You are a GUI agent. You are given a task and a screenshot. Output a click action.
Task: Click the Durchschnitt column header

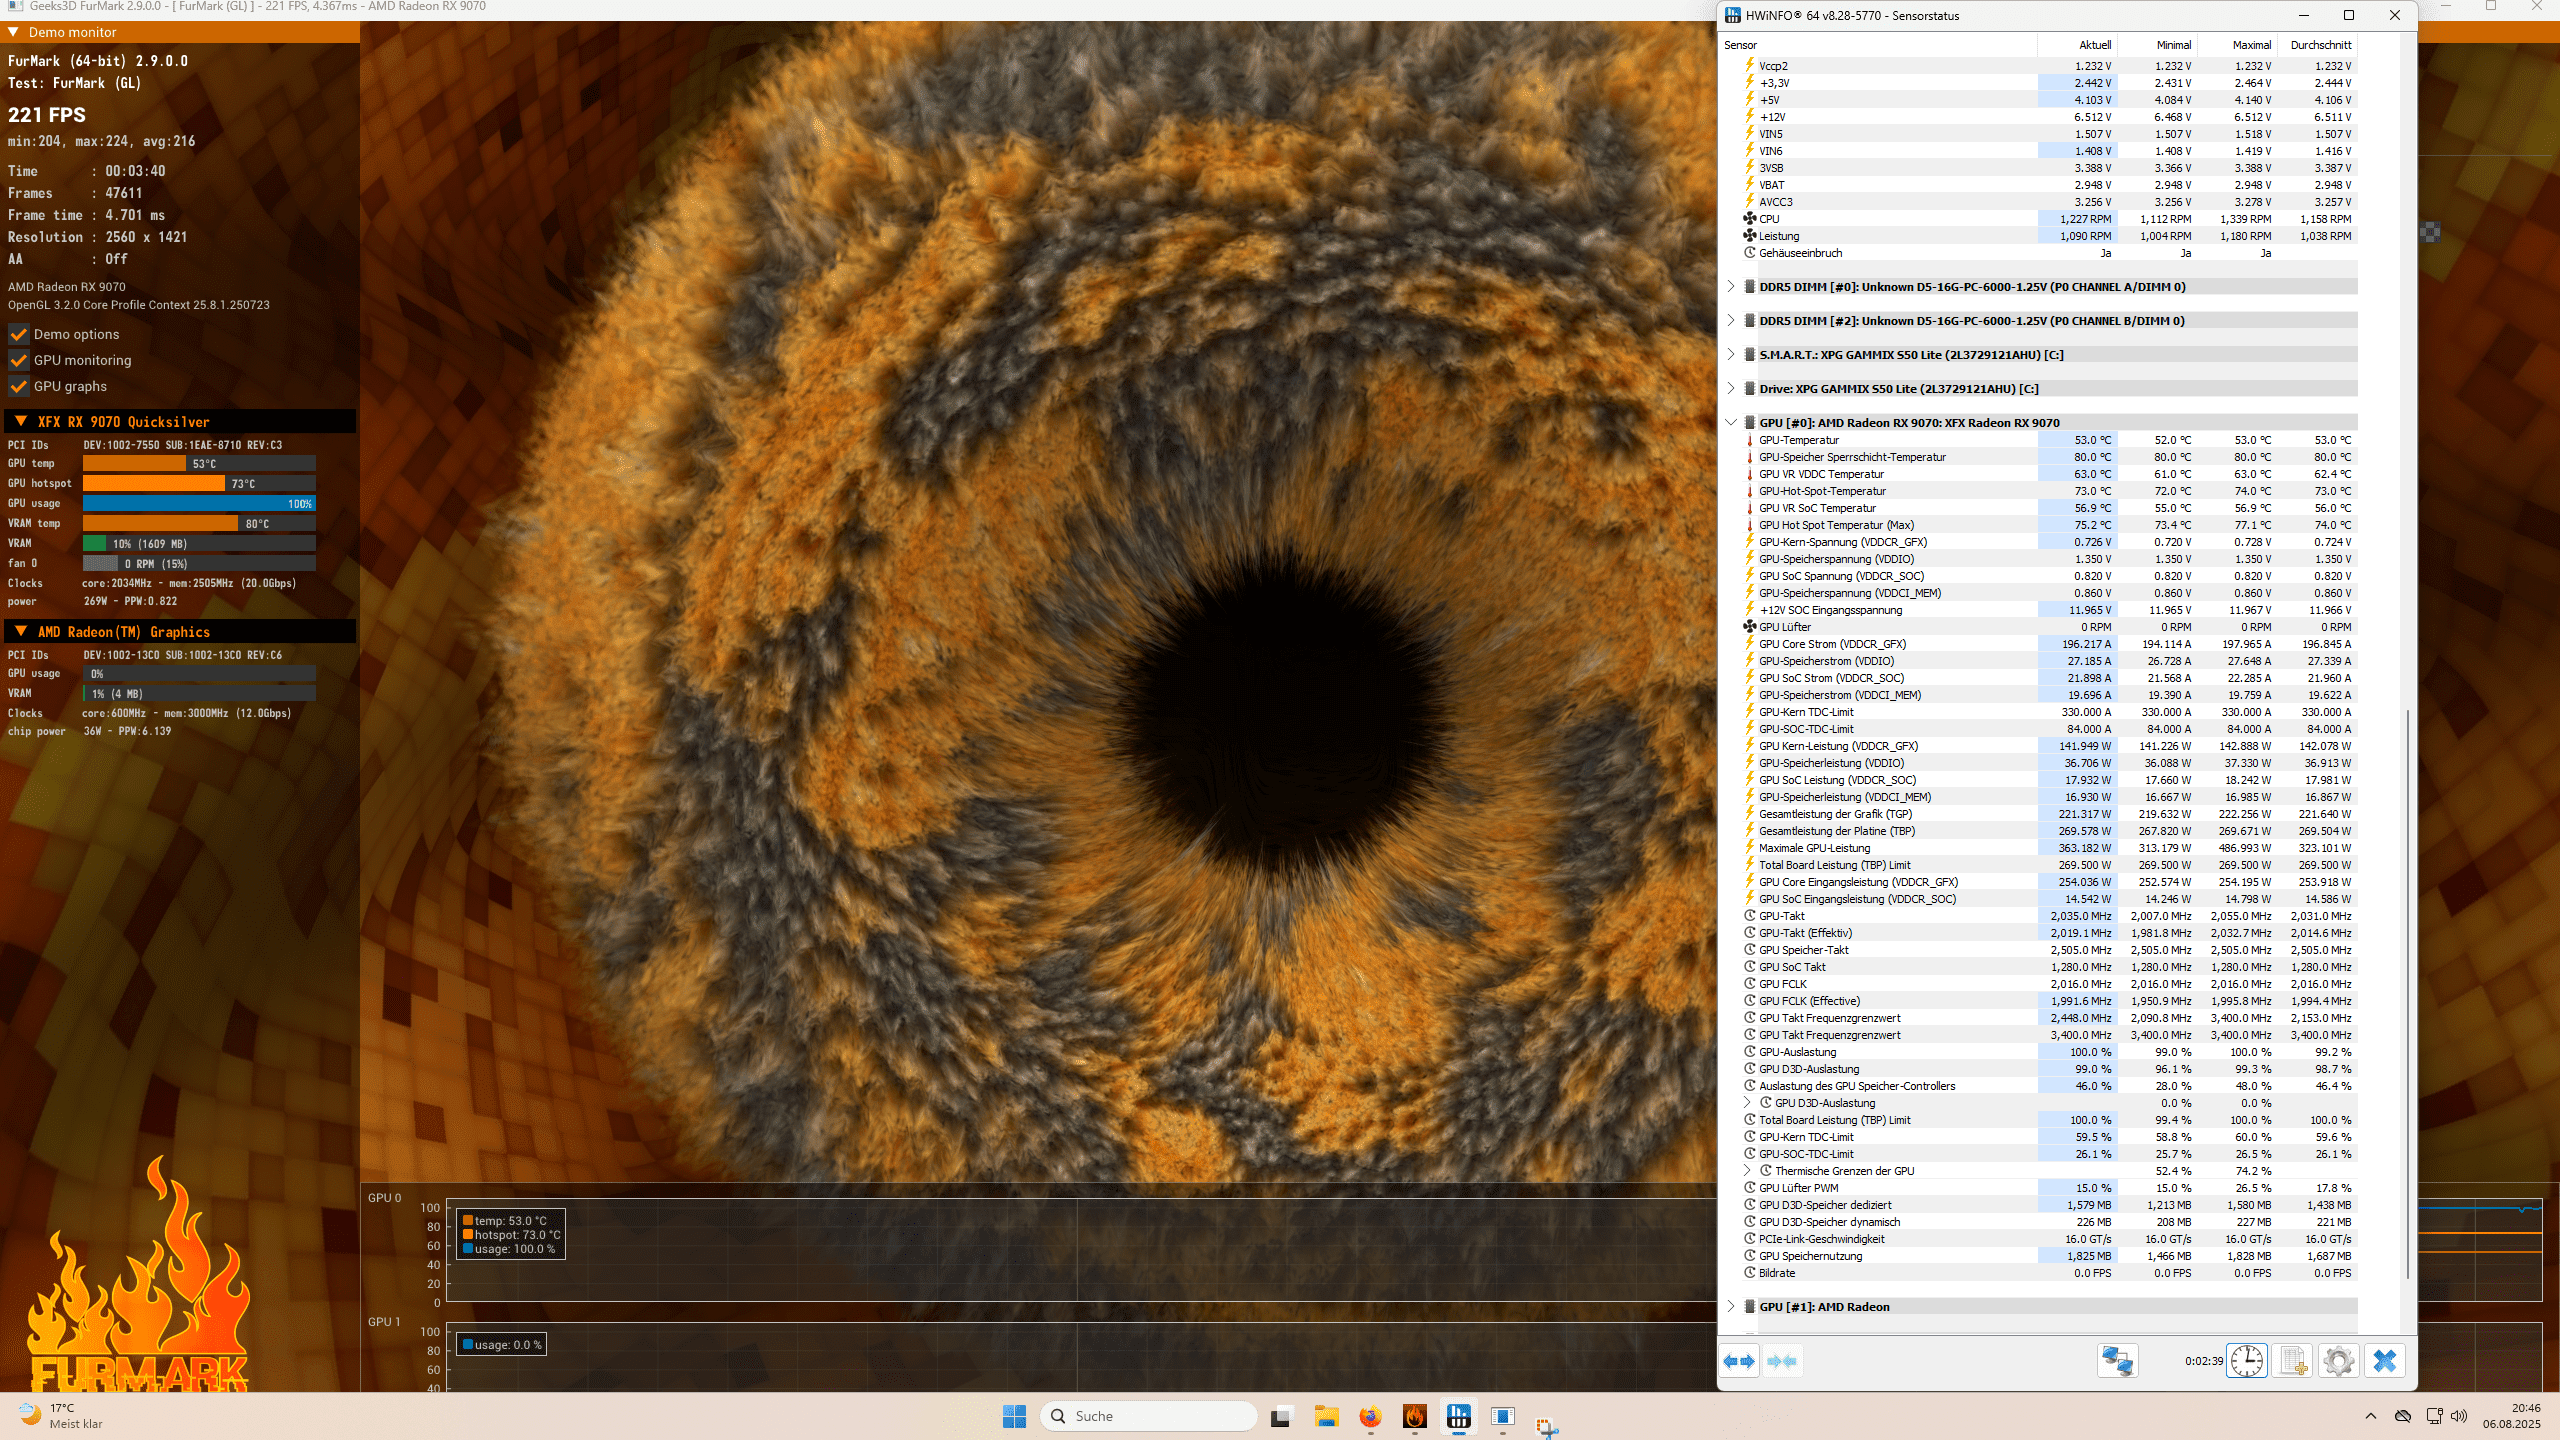(2320, 45)
